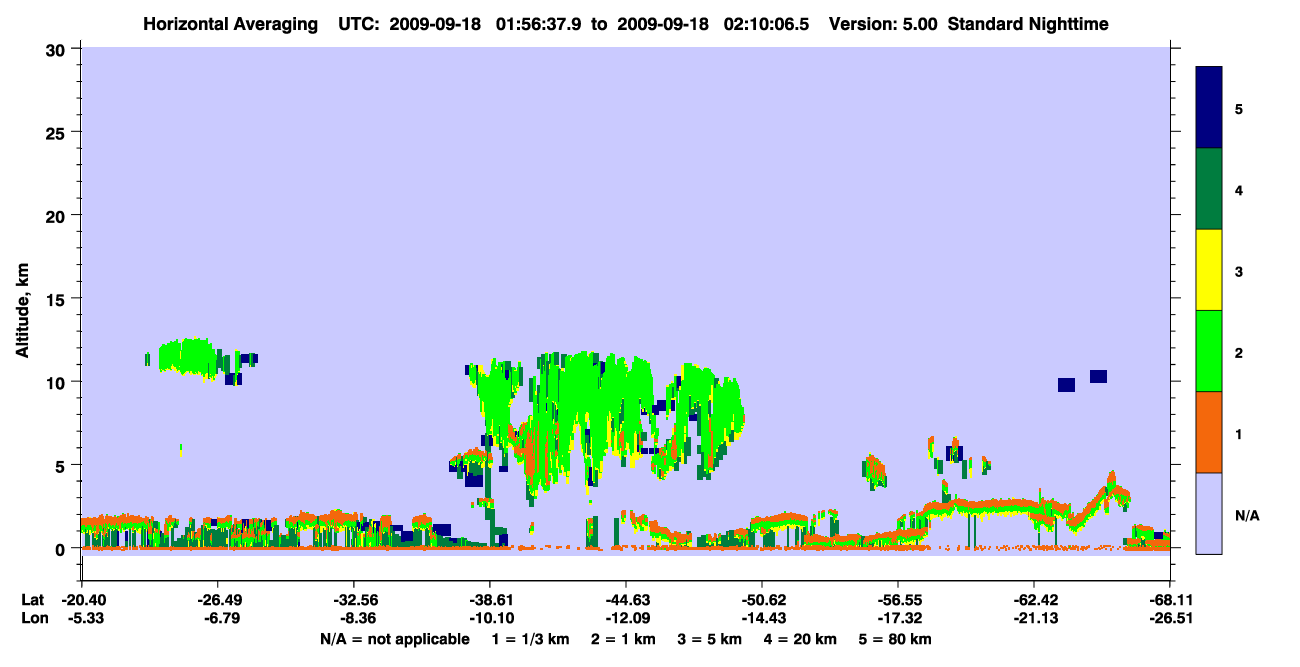Click latitude value -56.55
Screen dimensions: 1300x667
(897, 600)
